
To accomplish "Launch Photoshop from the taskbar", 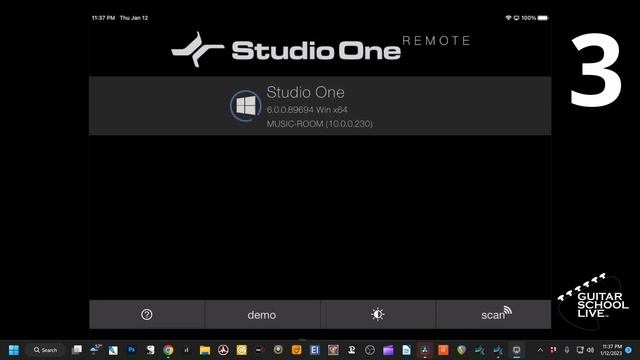I will 131,350.
